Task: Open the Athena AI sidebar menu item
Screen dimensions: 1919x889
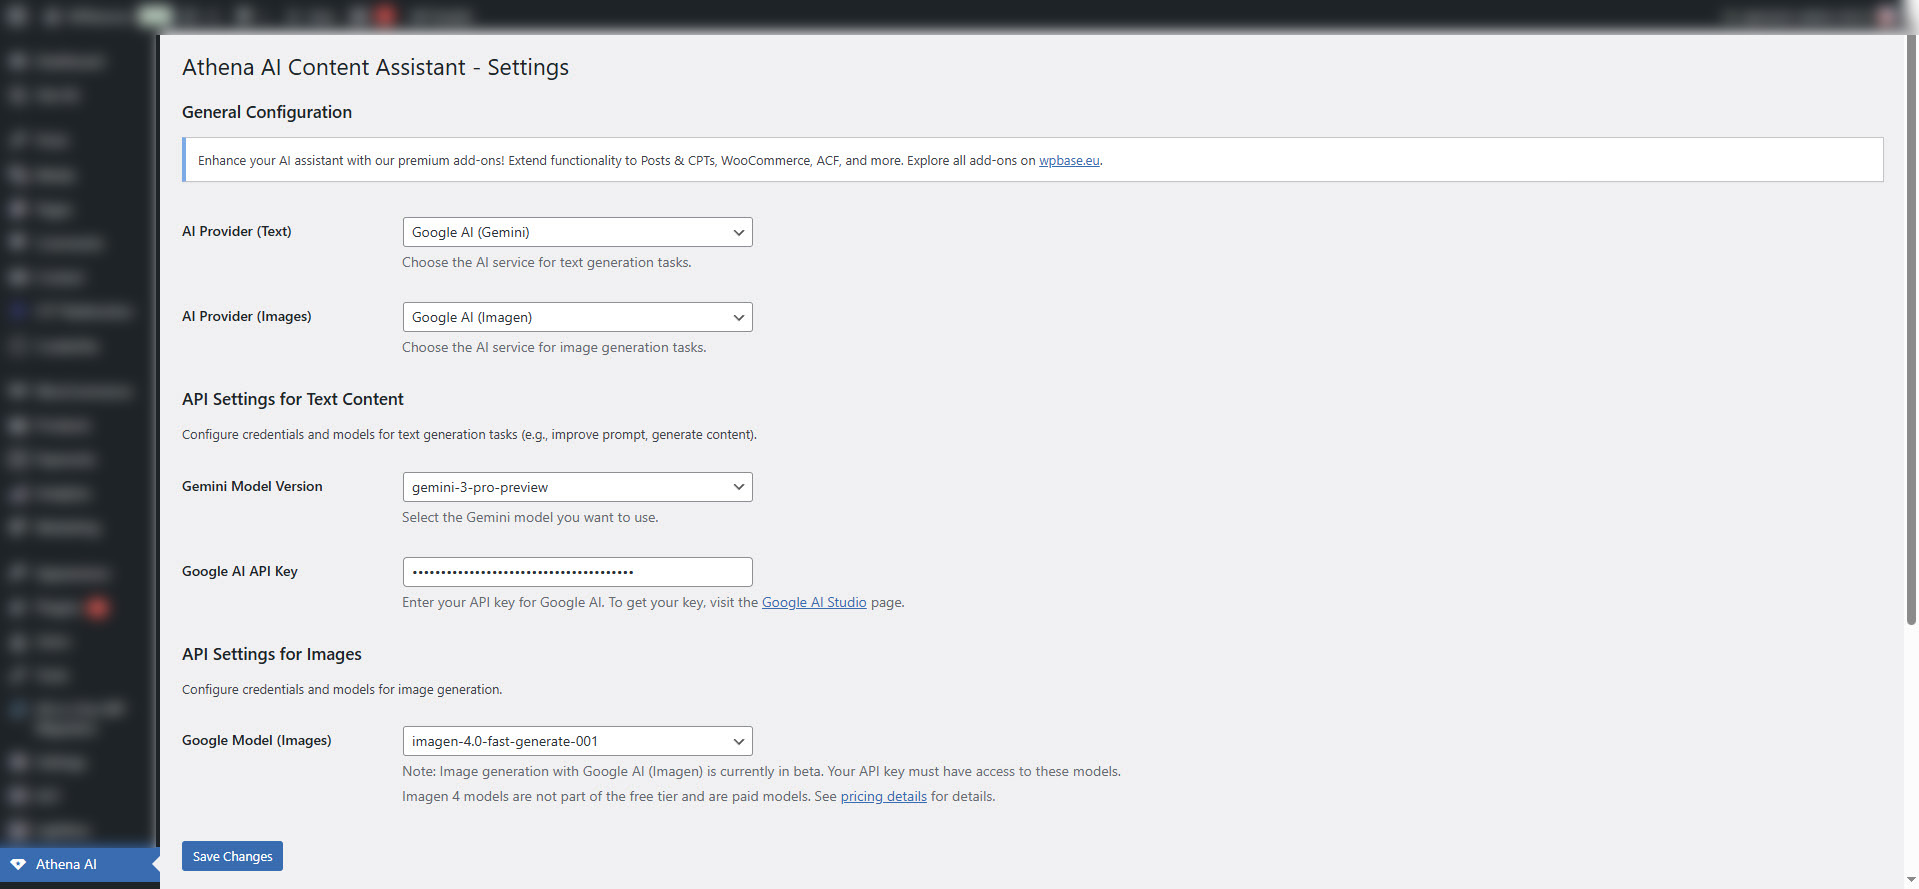Action: (79, 864)
